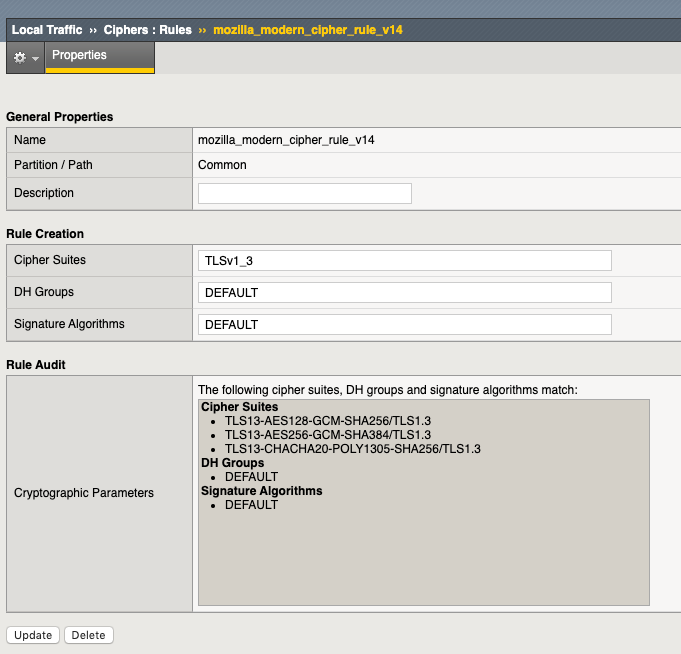Screen dimensions: 681x654
Task: Click the rule name value in Name row
Action: click(x=286, y=140)
